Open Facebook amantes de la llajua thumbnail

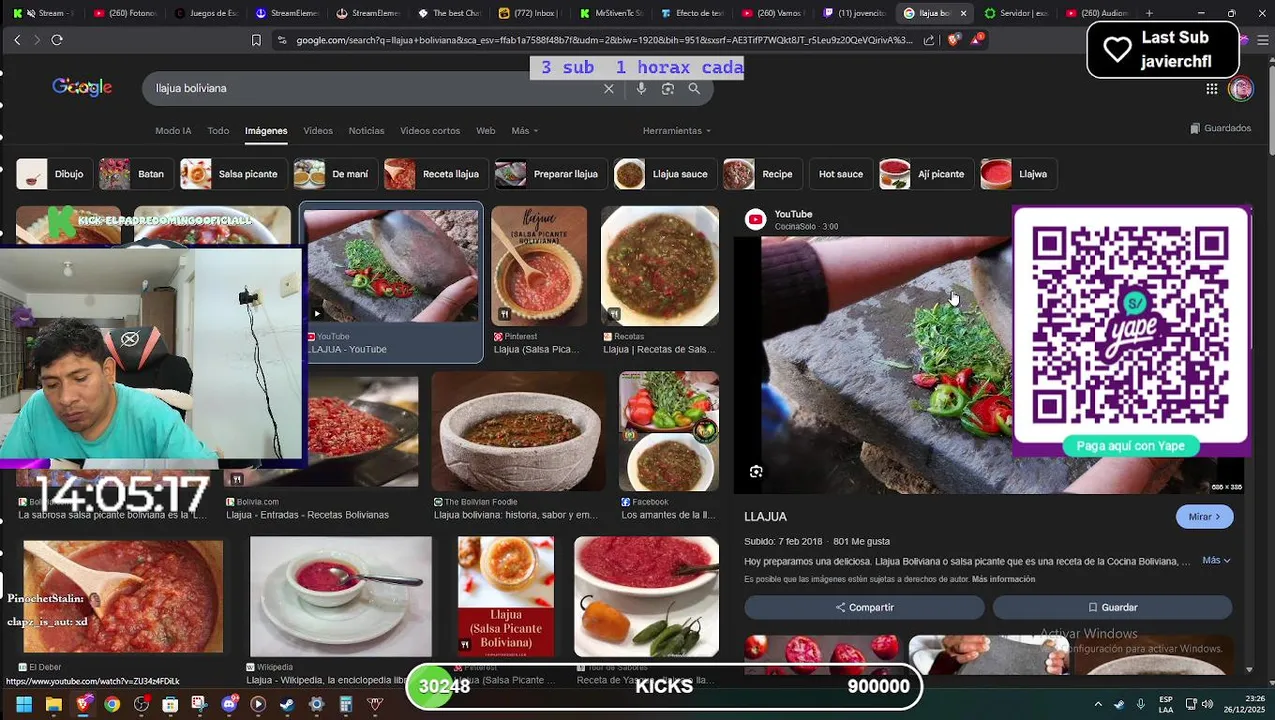tap(669, 432)
